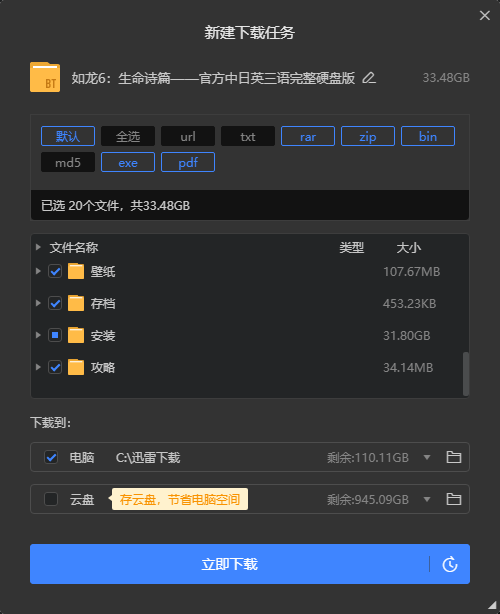The image size is (500, 614).
Task: Toggle the 默认 file filter
Action: [x=68, y=136]
